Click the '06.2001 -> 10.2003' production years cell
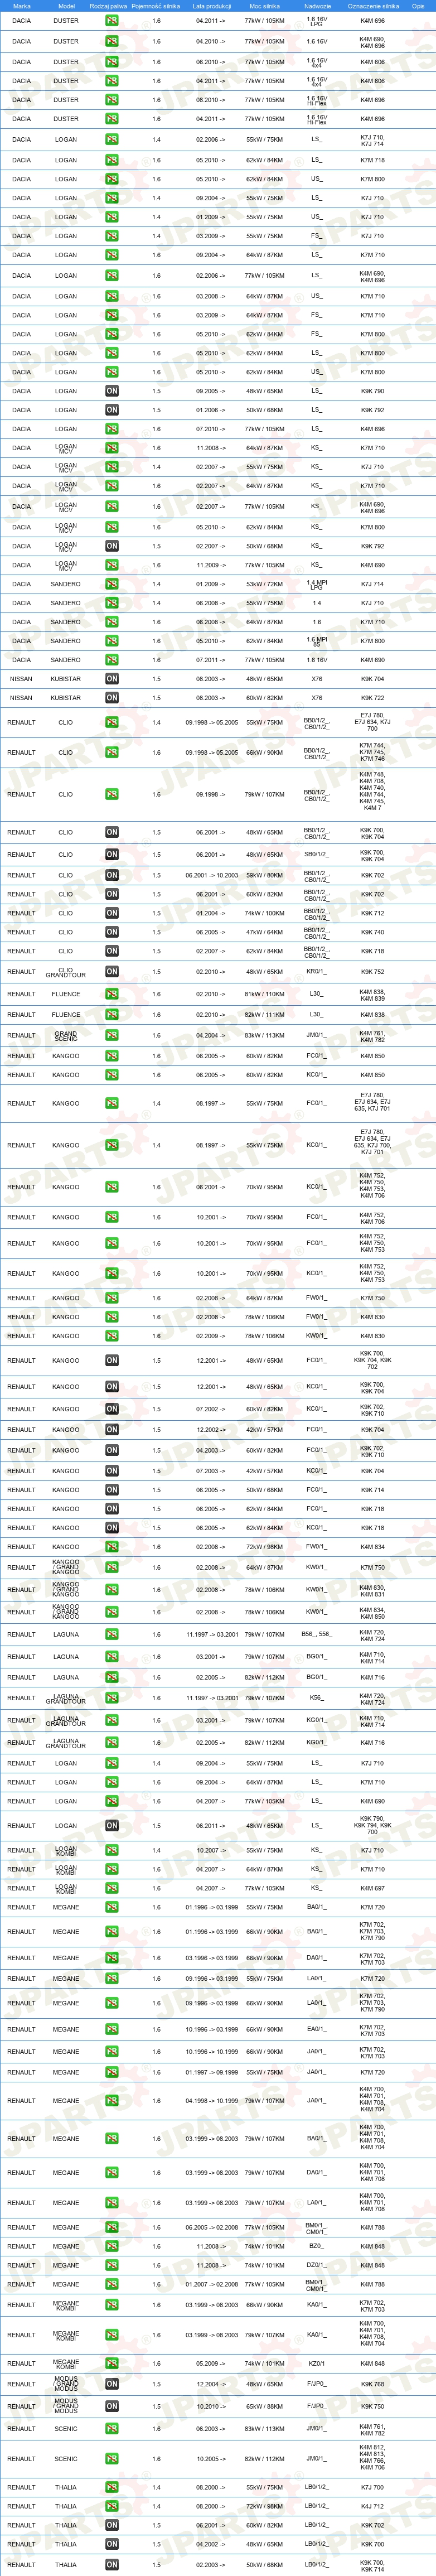 tap(212, 875)
